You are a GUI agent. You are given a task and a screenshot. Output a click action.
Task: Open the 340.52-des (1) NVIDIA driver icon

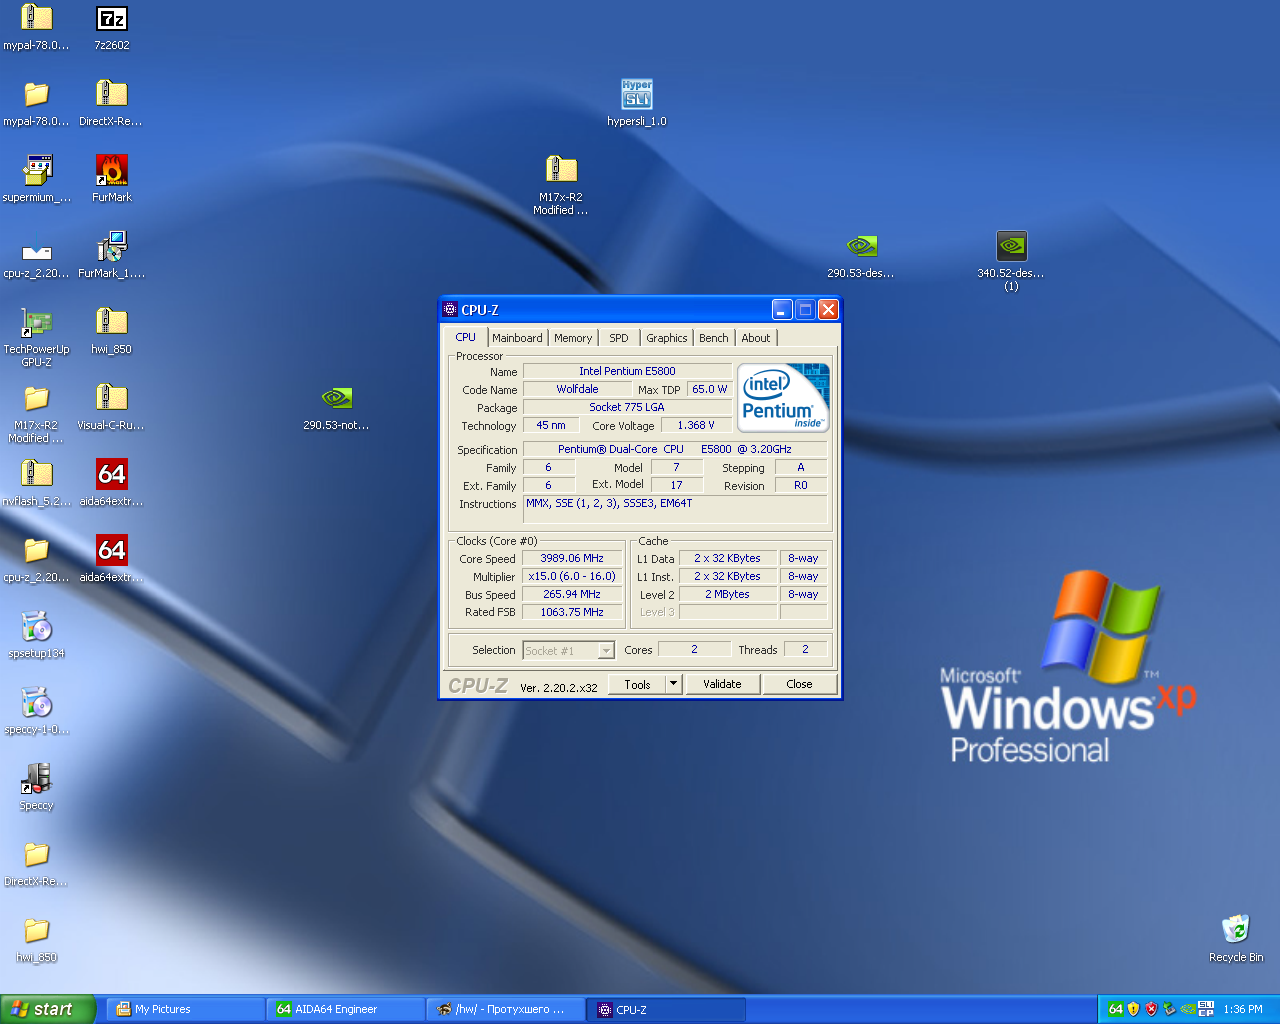pyautogui.click(x=1011, y=247)
